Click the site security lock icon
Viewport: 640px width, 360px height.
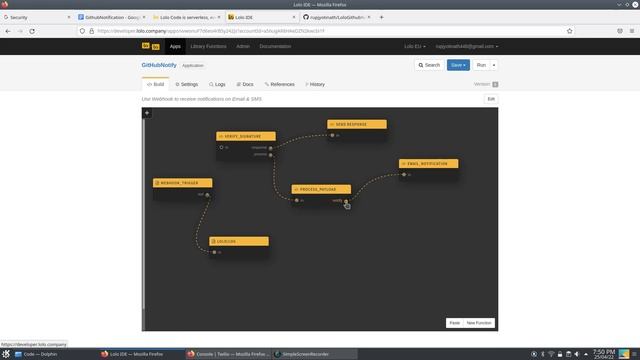tap(91, 31)
